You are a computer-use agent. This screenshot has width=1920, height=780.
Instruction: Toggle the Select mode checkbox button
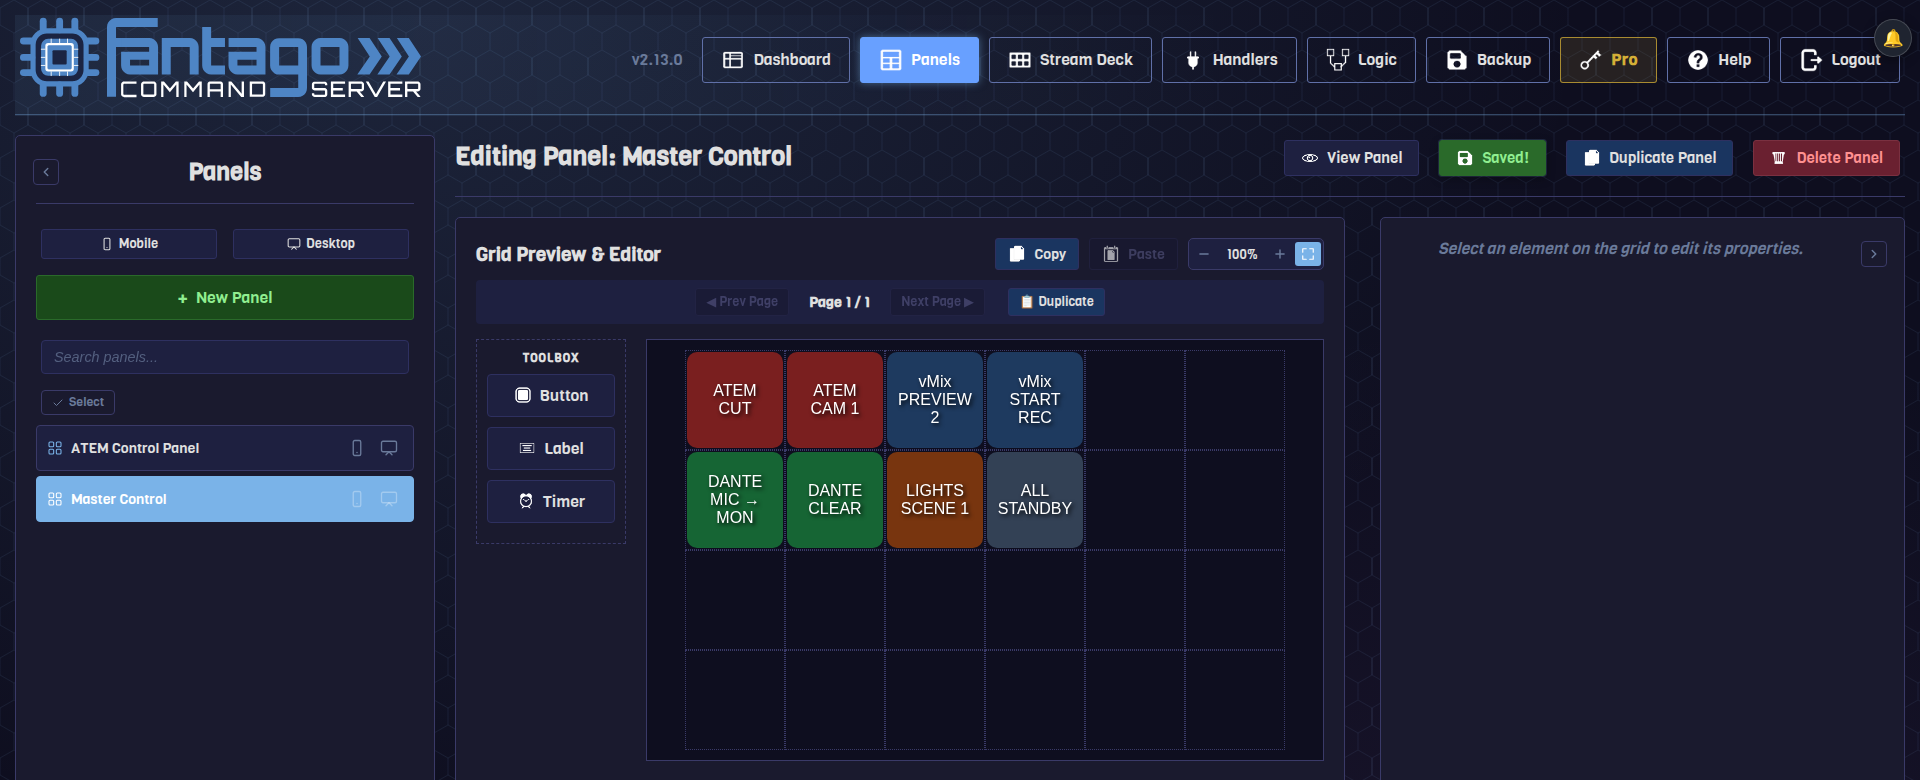[78, 402]
